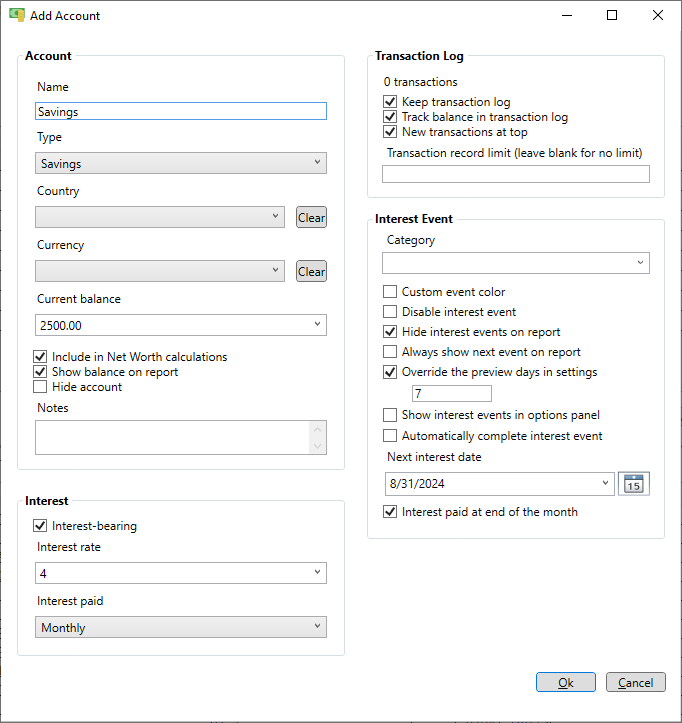Toggle the Hide account checkbox

40,387
